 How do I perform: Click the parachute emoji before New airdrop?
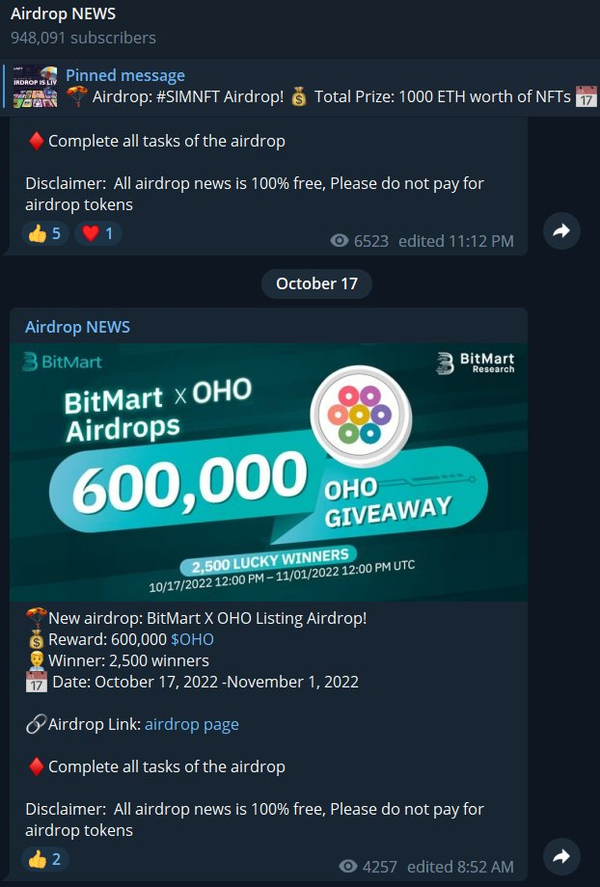36,618
